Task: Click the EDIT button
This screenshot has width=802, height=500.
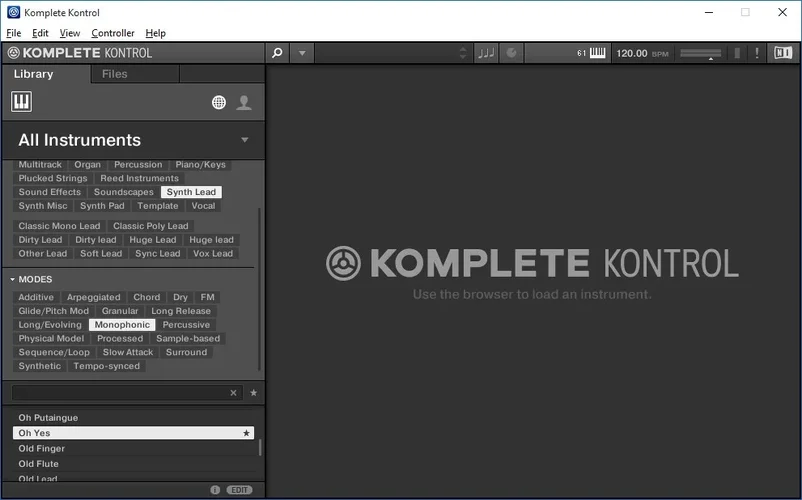Action: tap(239, 490)
